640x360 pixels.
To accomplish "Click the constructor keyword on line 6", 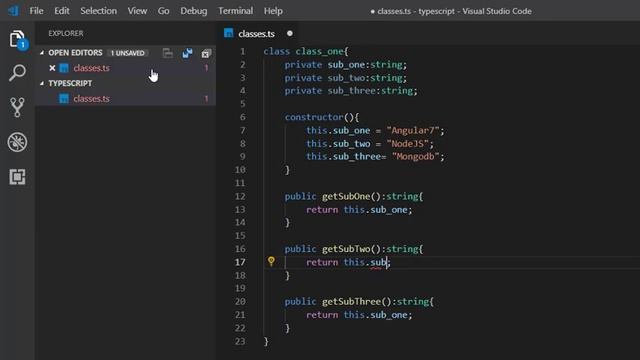I will pyautogui.click(x=314, y=117).
